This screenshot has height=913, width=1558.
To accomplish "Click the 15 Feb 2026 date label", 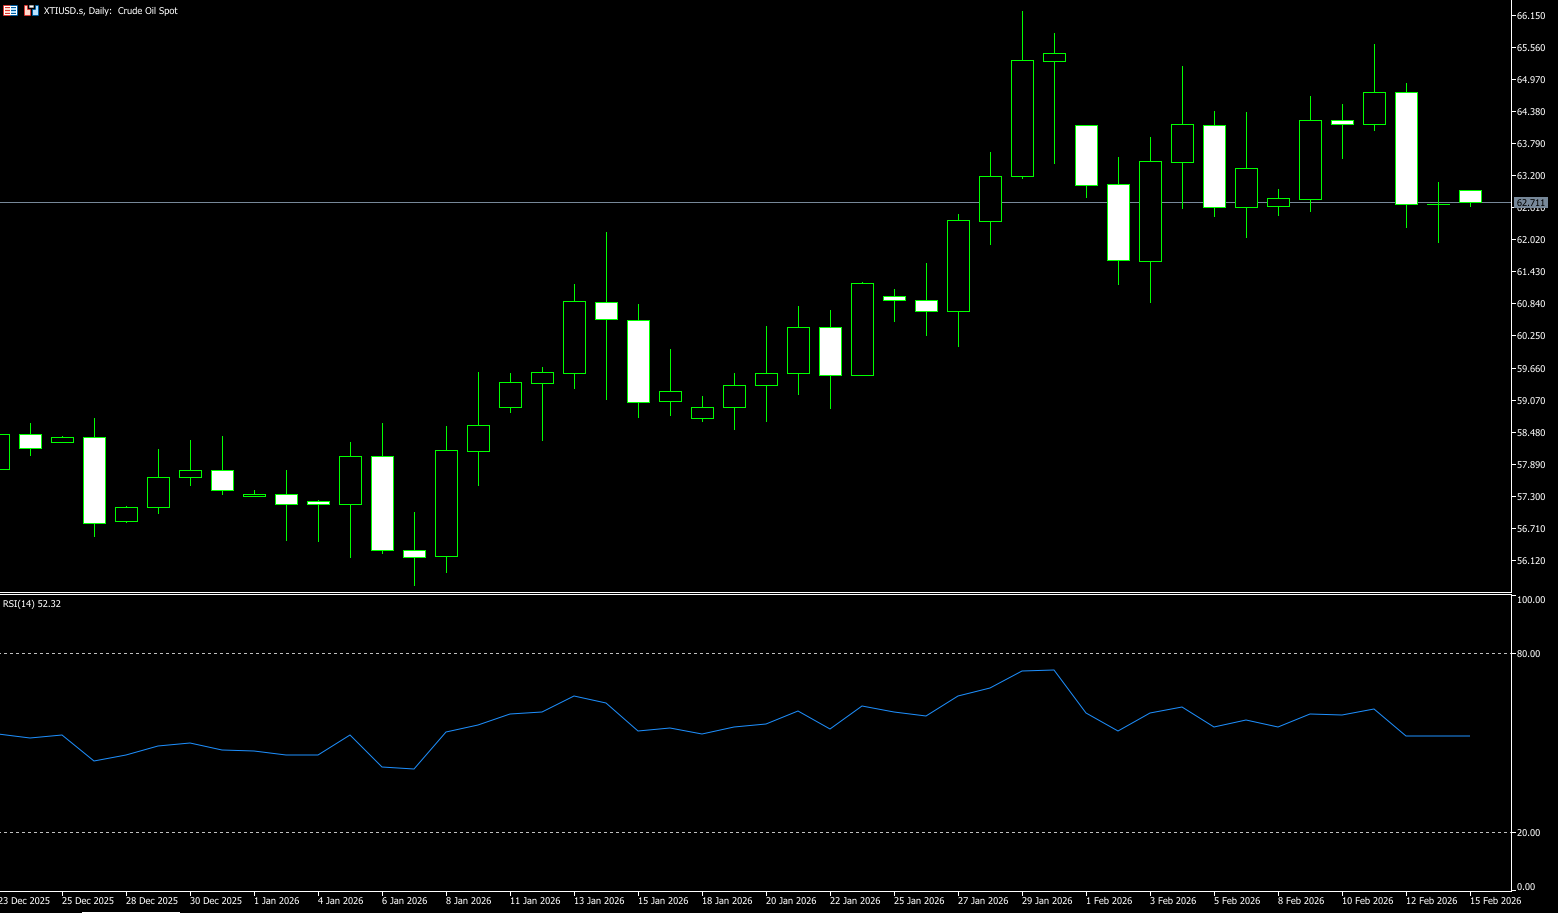I will pyautogui.click(x=1495, y=901).
